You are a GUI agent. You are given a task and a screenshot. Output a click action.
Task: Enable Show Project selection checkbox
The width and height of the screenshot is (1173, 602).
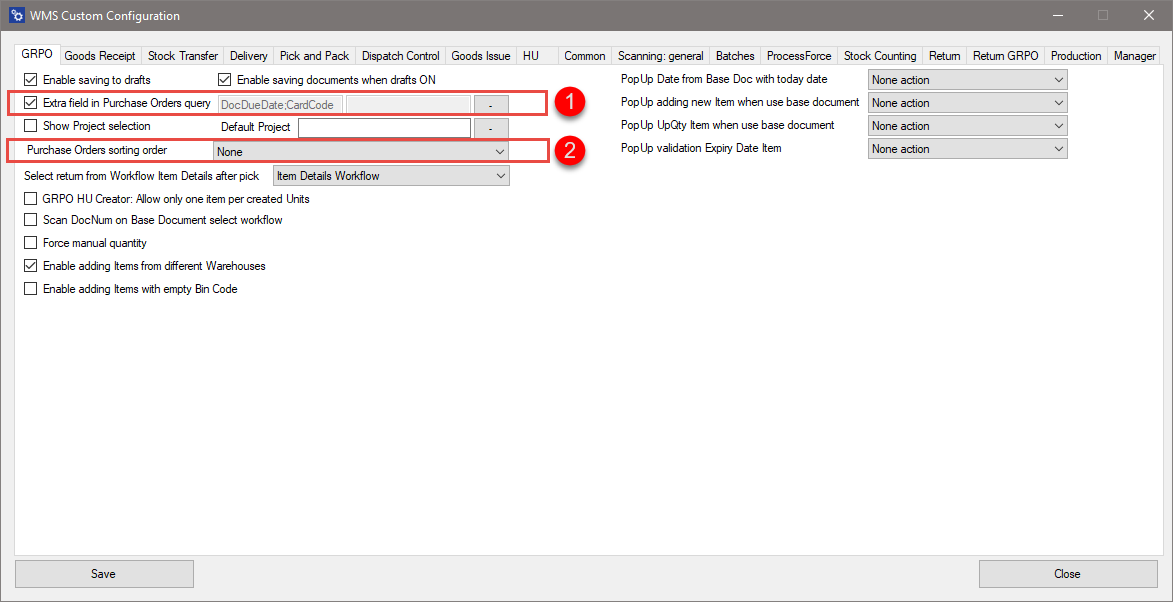point(31,127)
